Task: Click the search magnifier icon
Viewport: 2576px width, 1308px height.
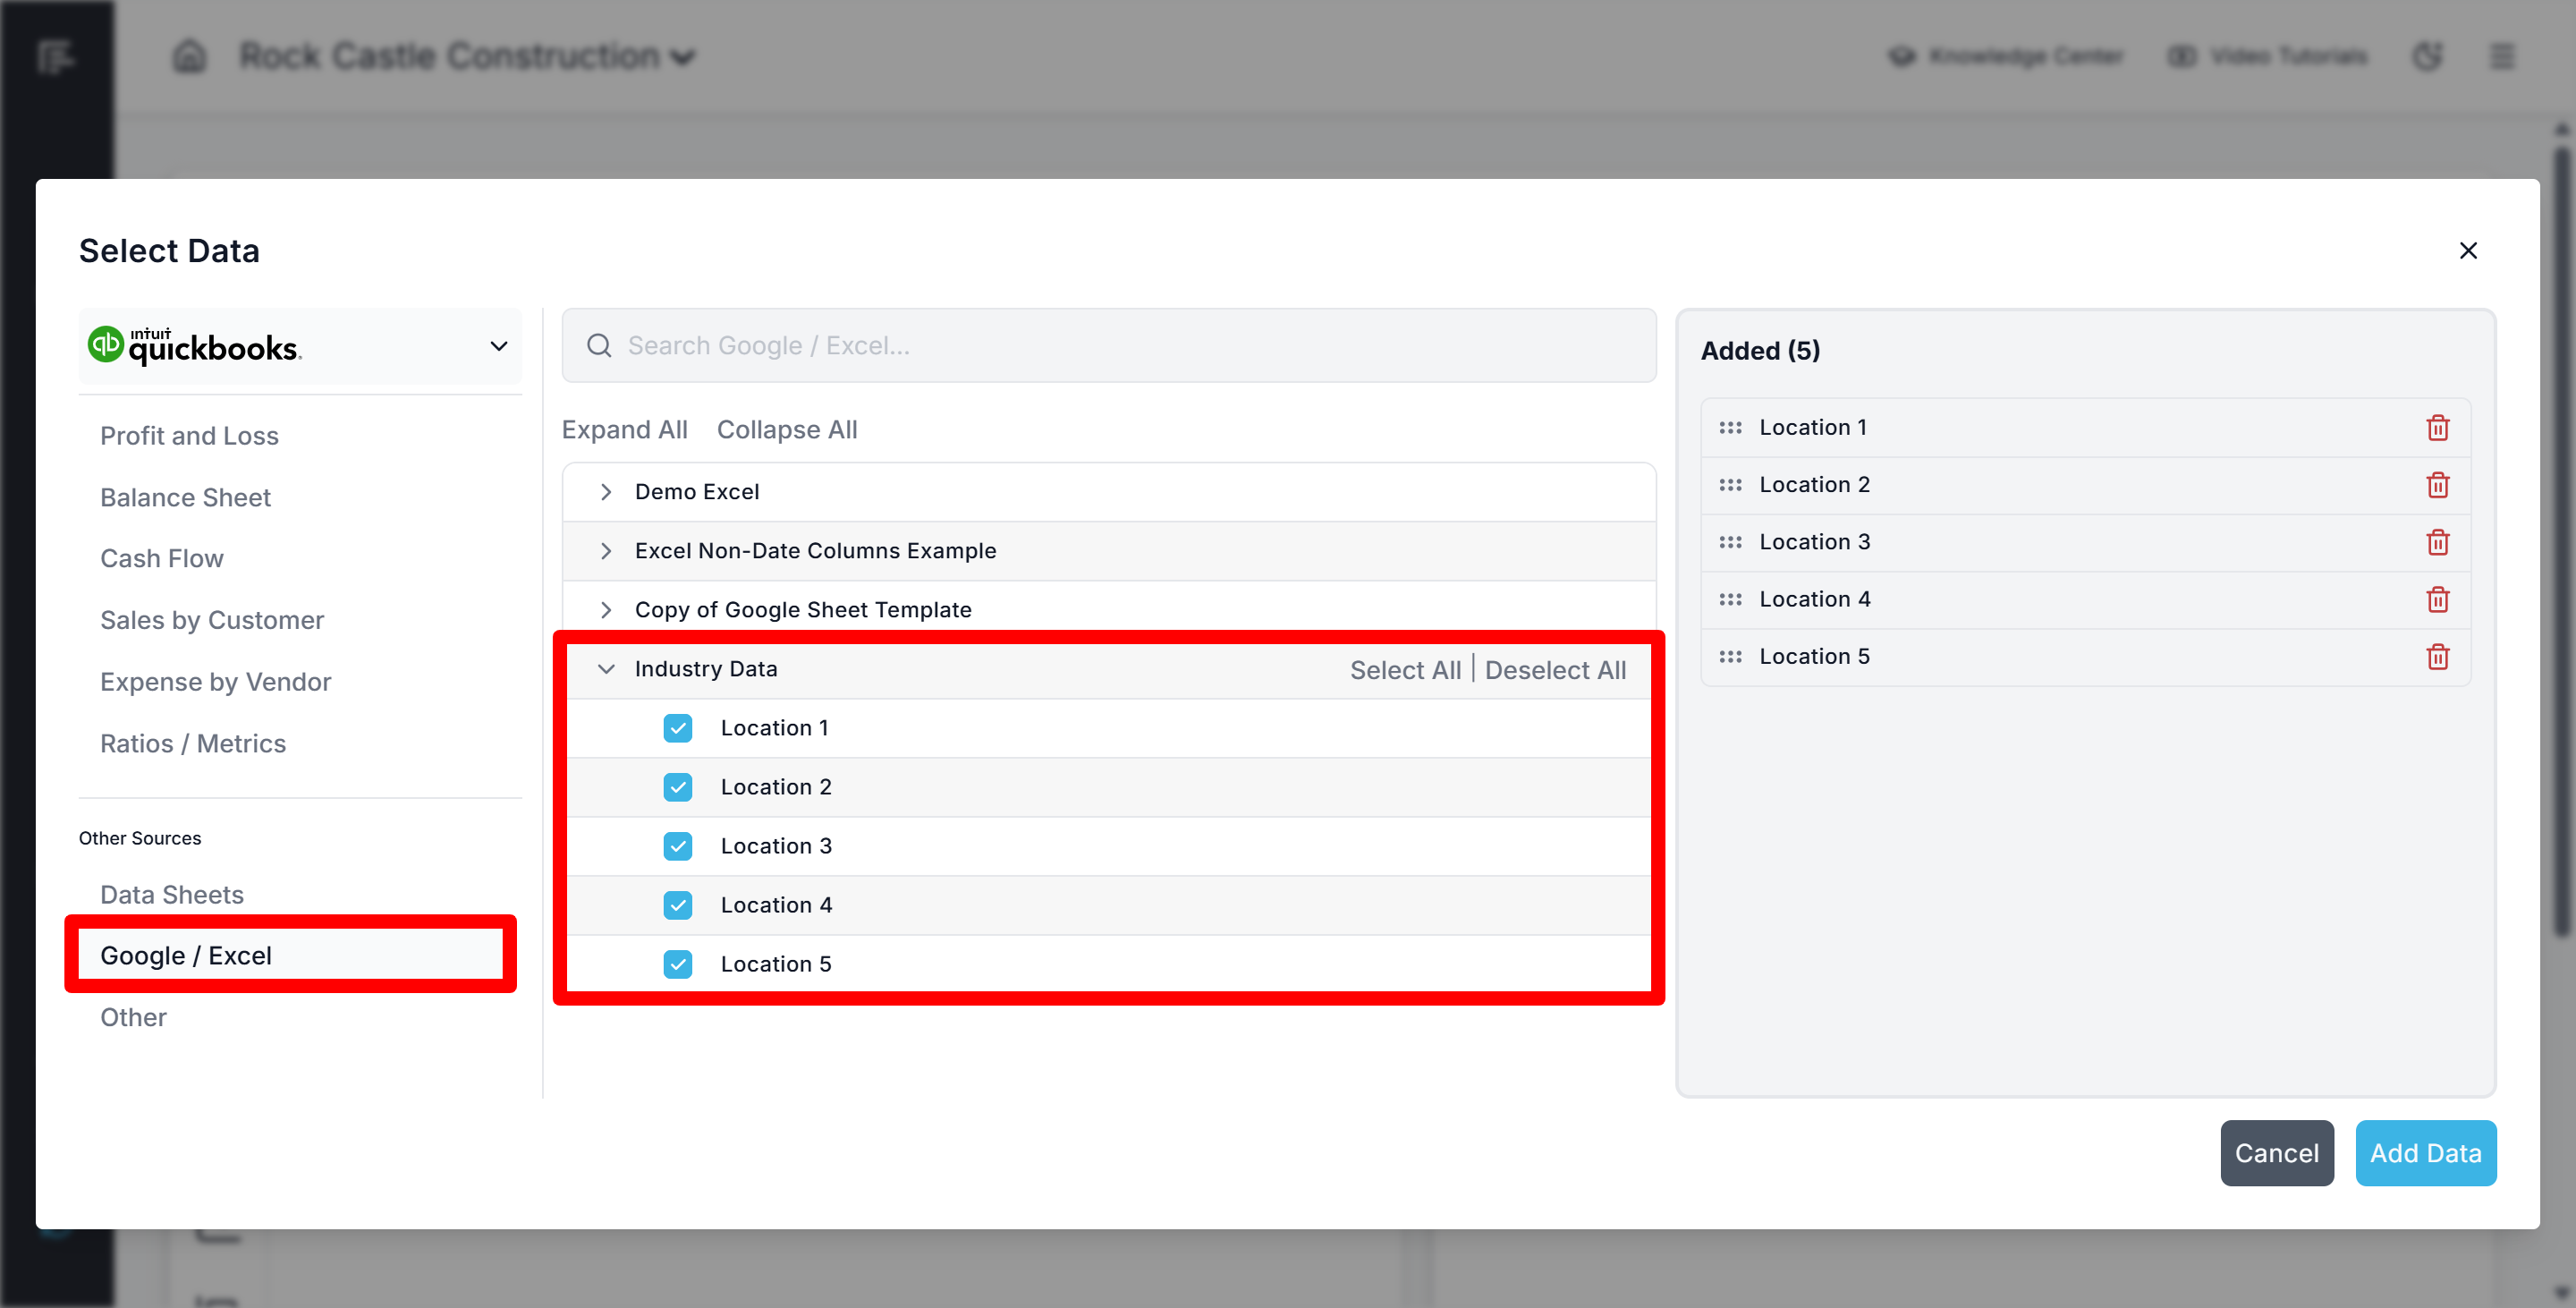Action: point(599,345)
